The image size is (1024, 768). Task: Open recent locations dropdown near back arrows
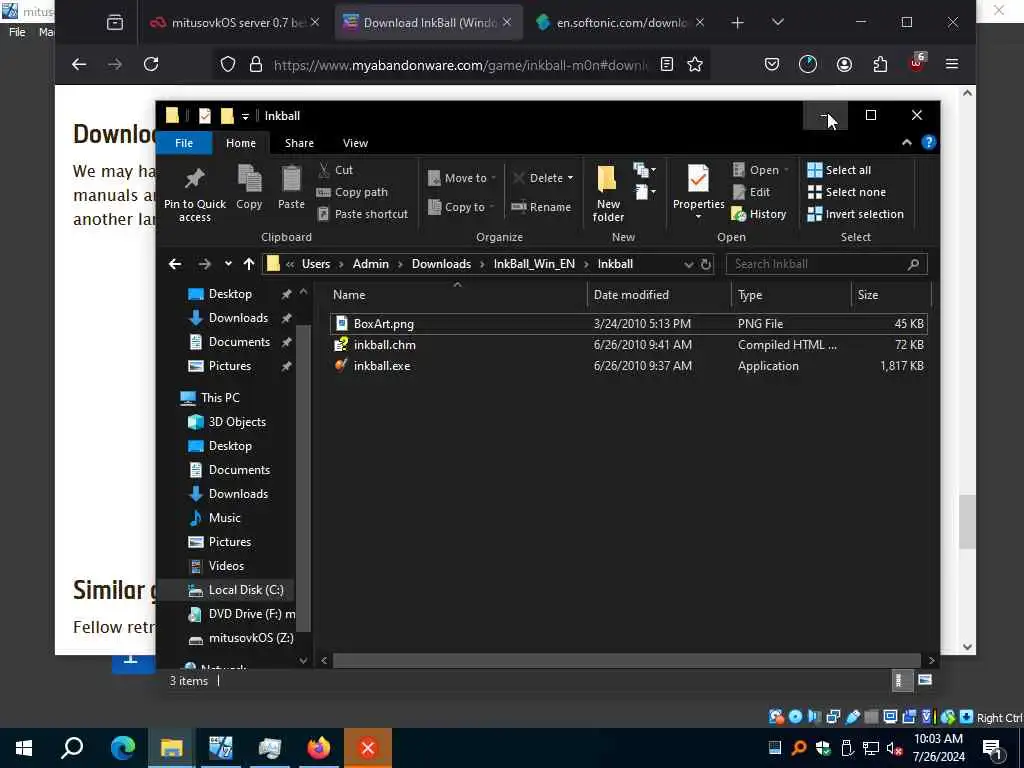coord(228,264)
